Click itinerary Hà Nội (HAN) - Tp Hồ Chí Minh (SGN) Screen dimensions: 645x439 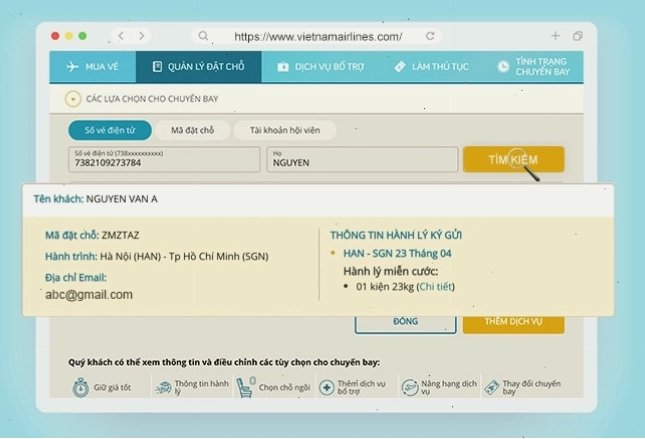pyautogui.click(x=184, y=257)
